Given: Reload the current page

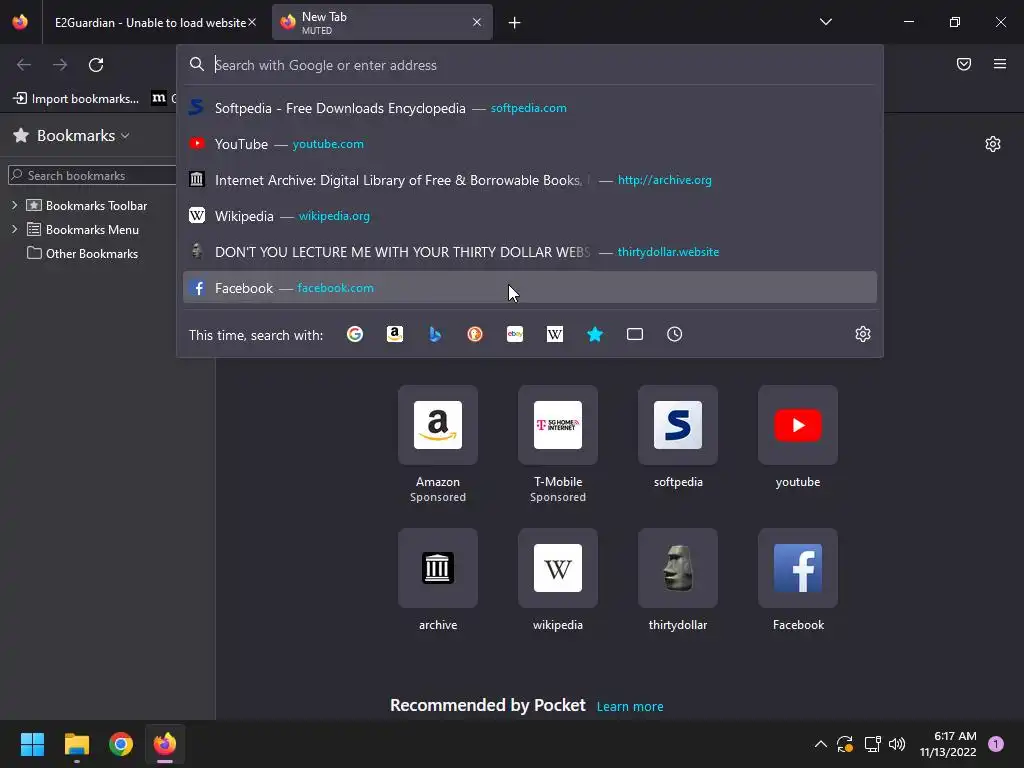Looking at the screenshot, I should coord(96,65).
